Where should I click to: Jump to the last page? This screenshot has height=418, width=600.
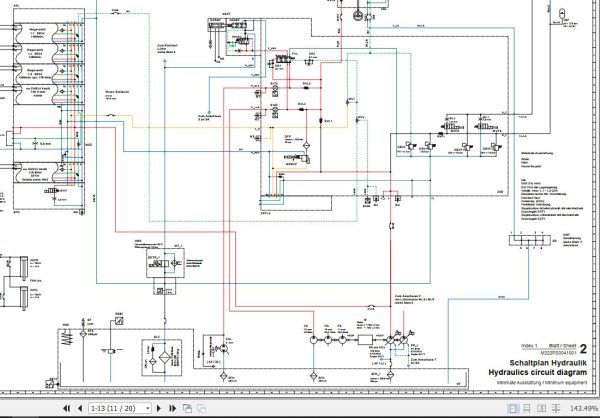172,408
